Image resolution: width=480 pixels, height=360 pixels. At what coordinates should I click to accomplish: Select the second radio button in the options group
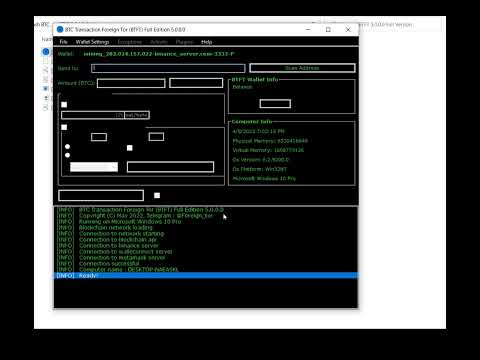tap(67, 155)
